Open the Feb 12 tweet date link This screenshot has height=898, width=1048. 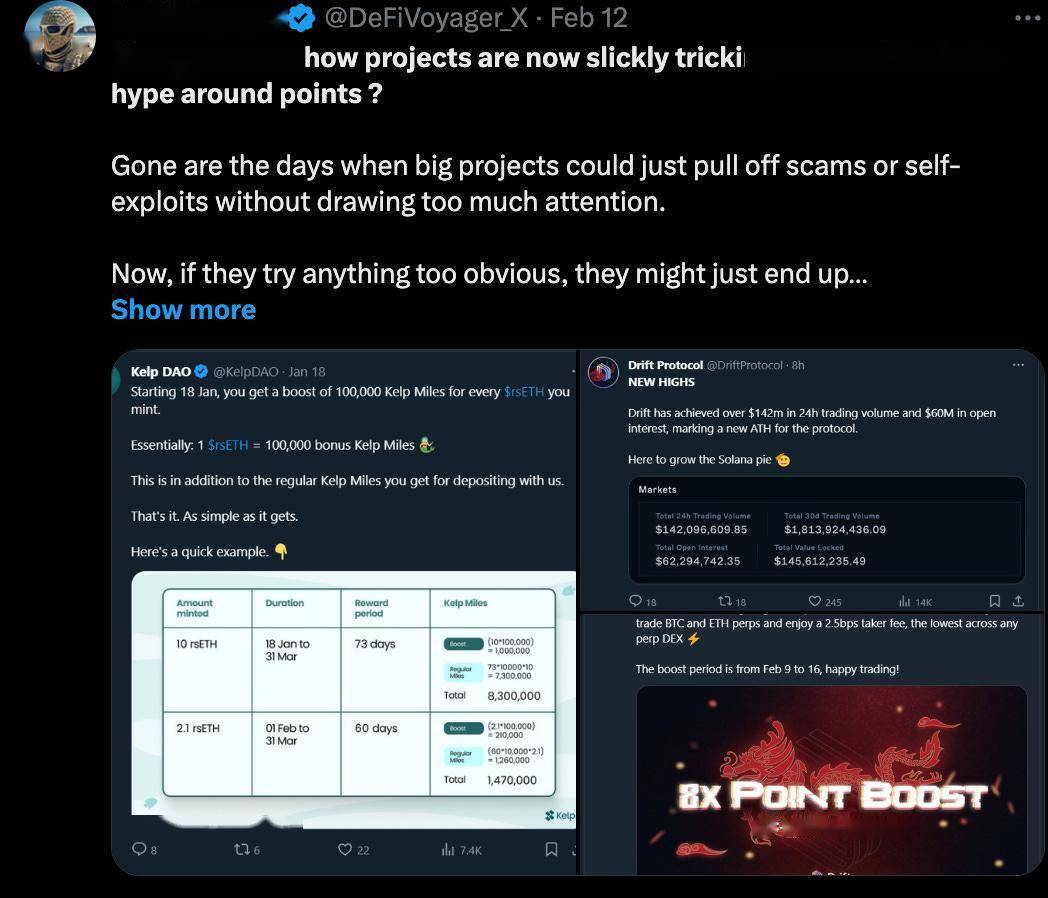point(589,18)
